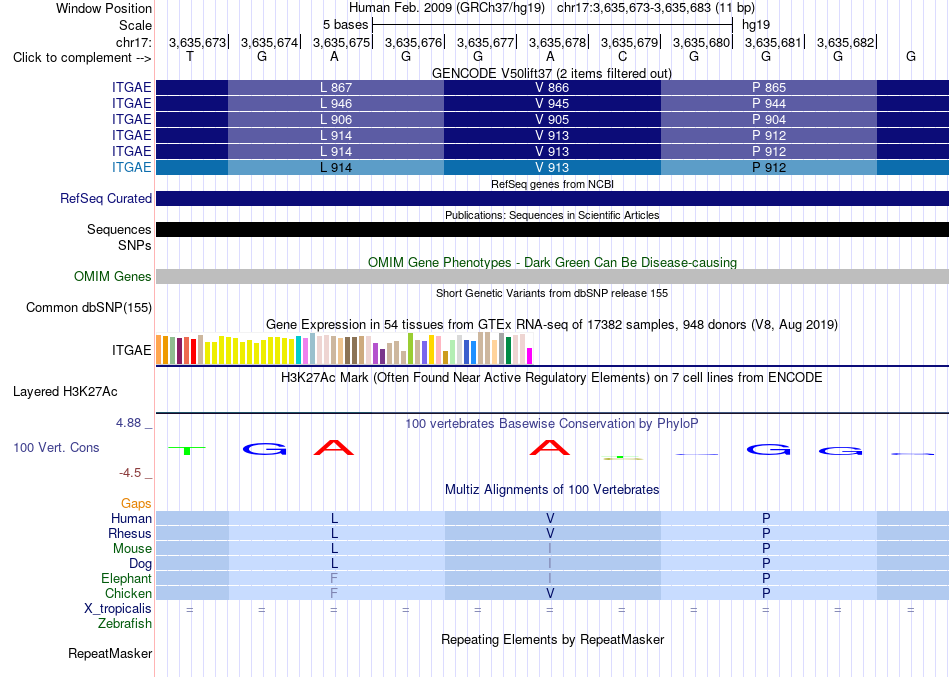This screenshot has width=950, height=677.
Task: Select the 'V 866' codon block
Action: tap(552, 87)
